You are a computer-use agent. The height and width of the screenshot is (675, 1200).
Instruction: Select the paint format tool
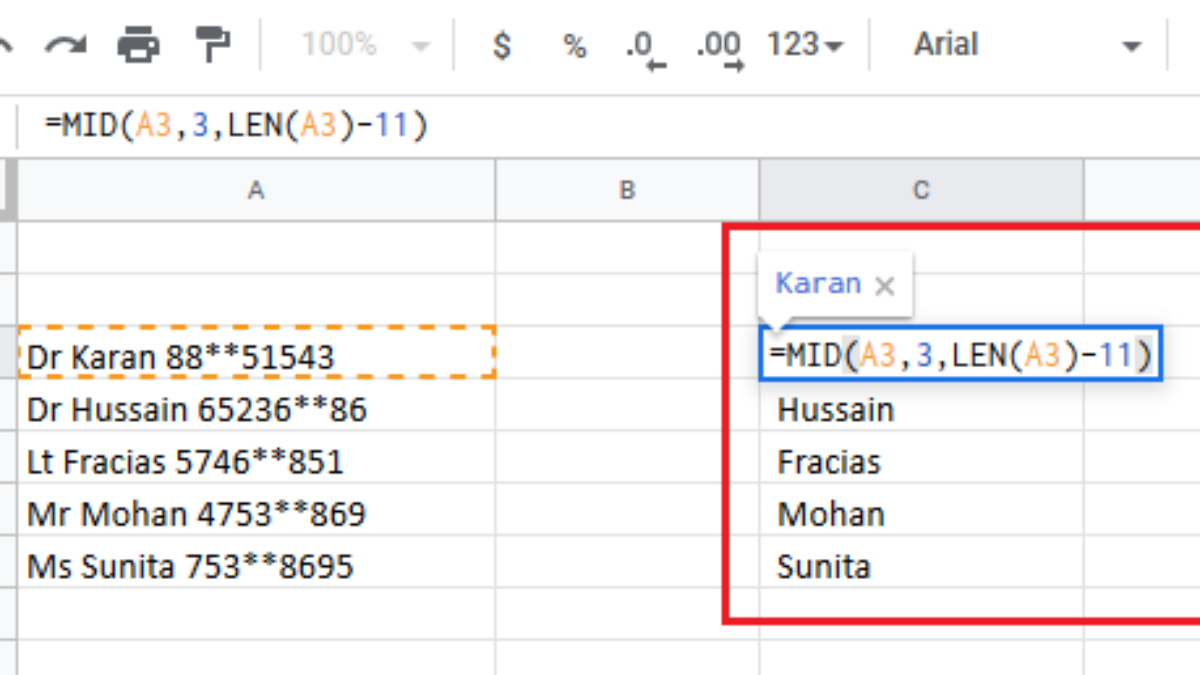(x=212, y=45)
